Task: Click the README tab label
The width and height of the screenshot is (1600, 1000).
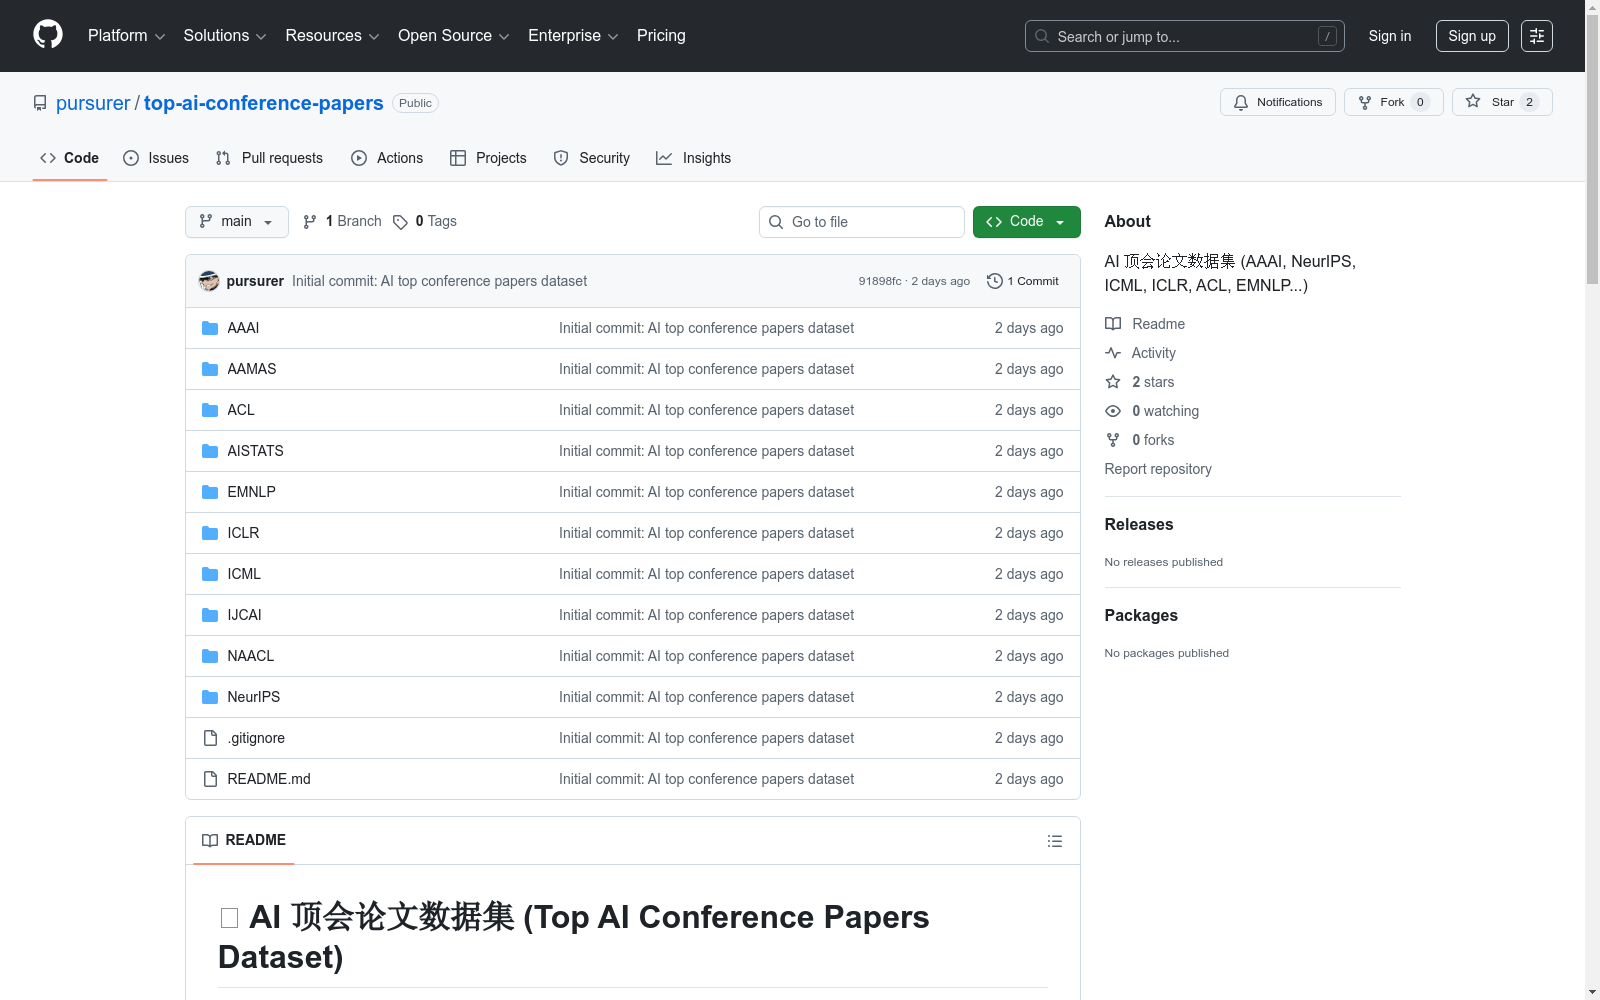Action: coord(244,840)
